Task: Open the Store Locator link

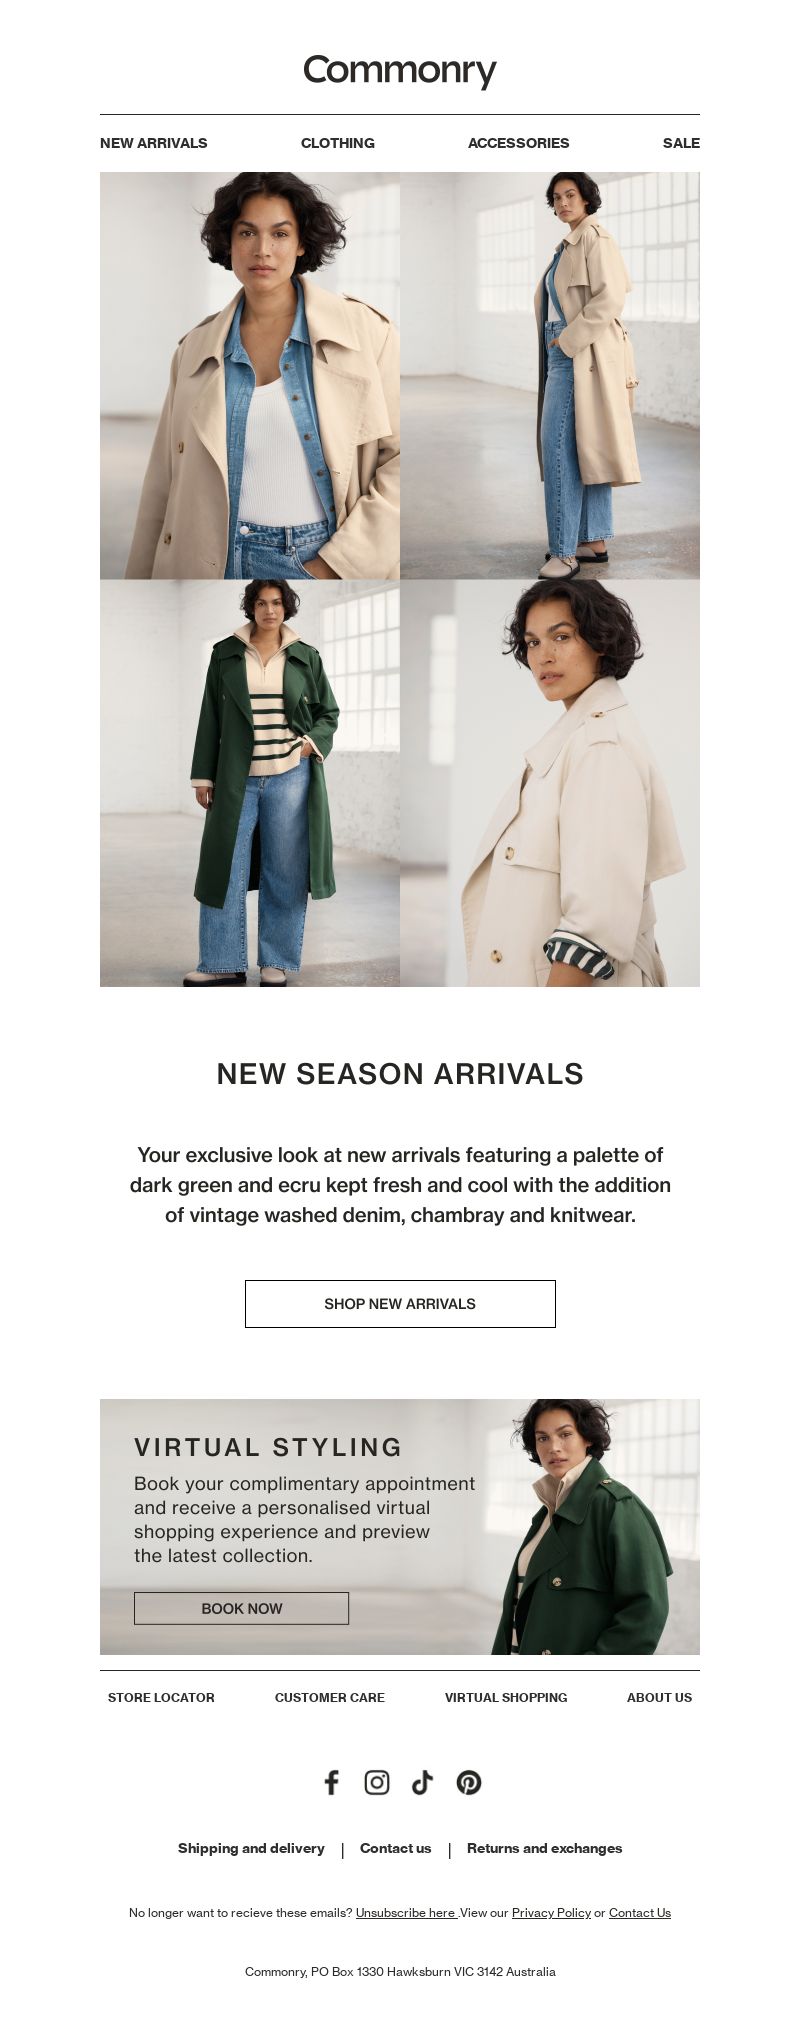Action: [x=161, y=1697]
